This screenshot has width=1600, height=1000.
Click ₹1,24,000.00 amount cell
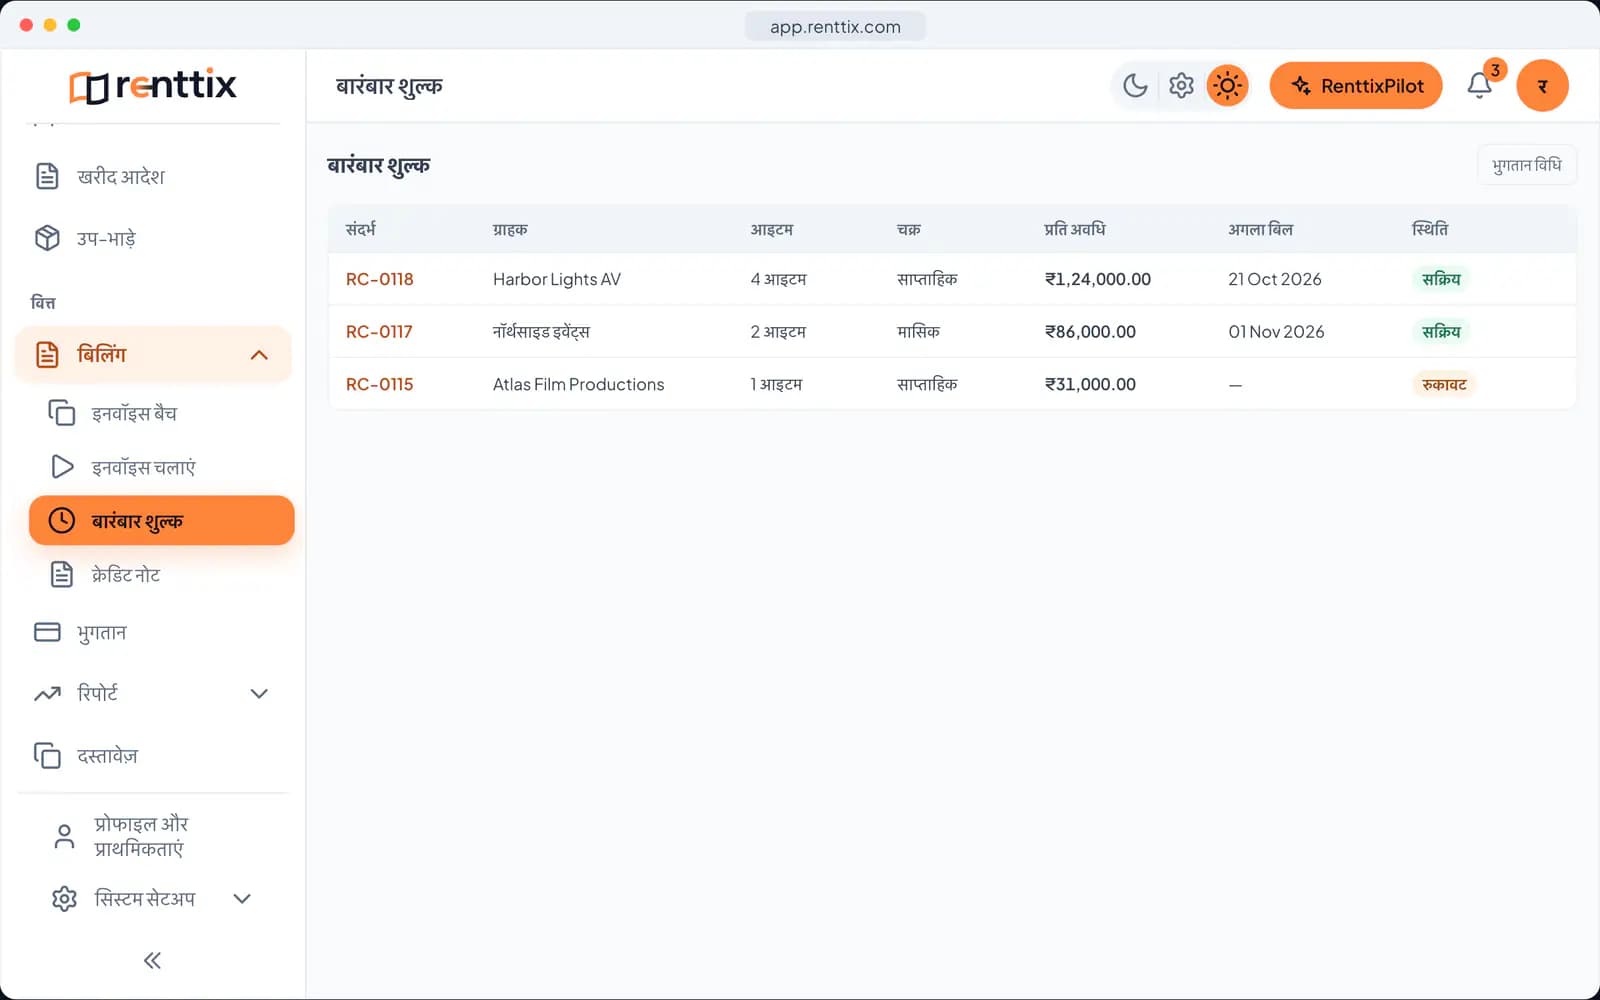pos(1097,279)
